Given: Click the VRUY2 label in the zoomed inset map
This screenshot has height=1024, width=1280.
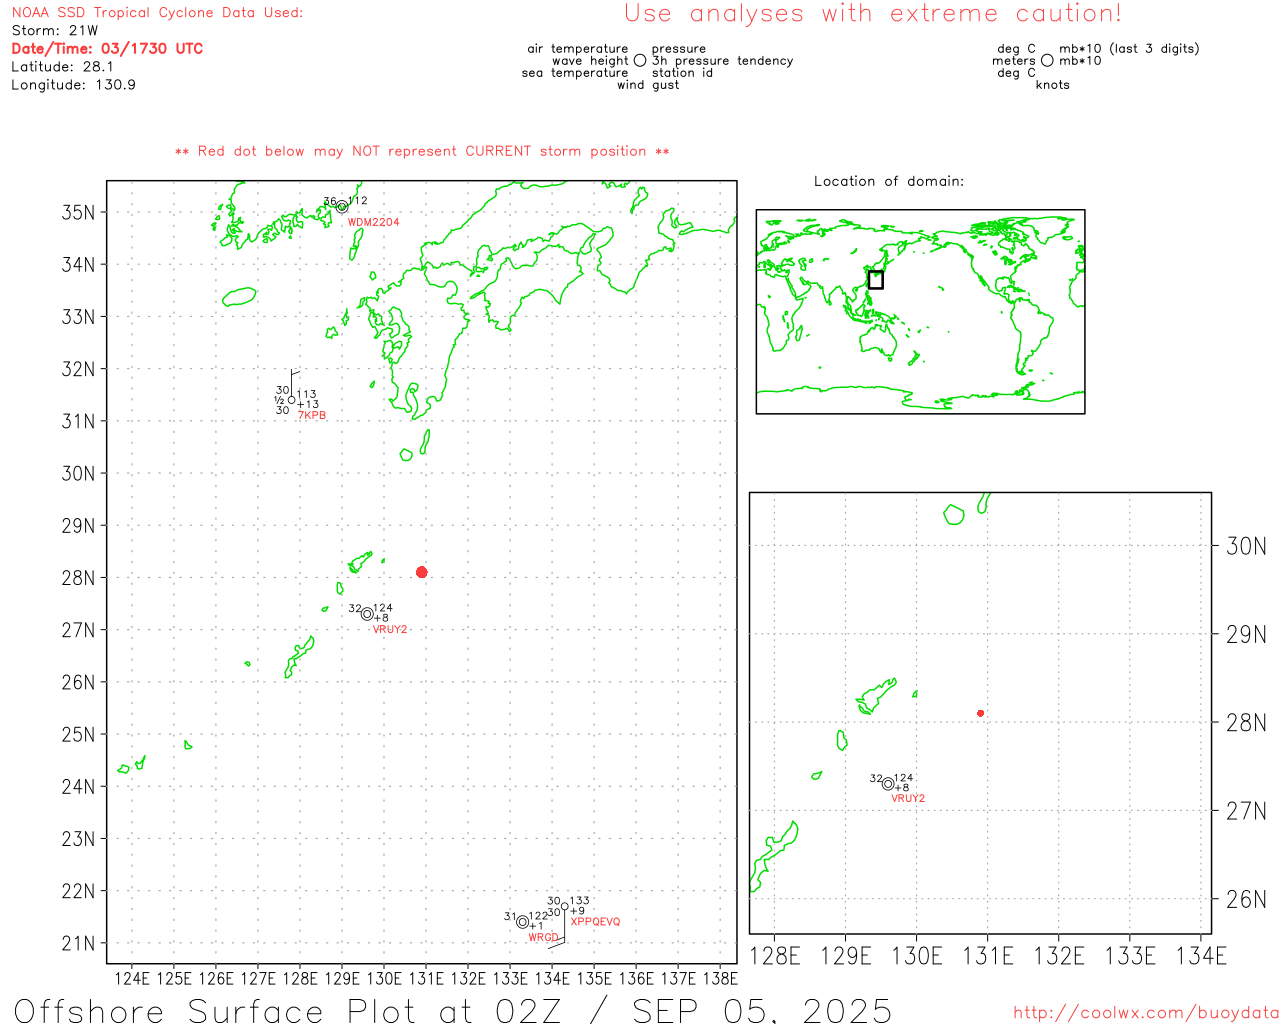Looking at the screenshot, I should [908, 798].
